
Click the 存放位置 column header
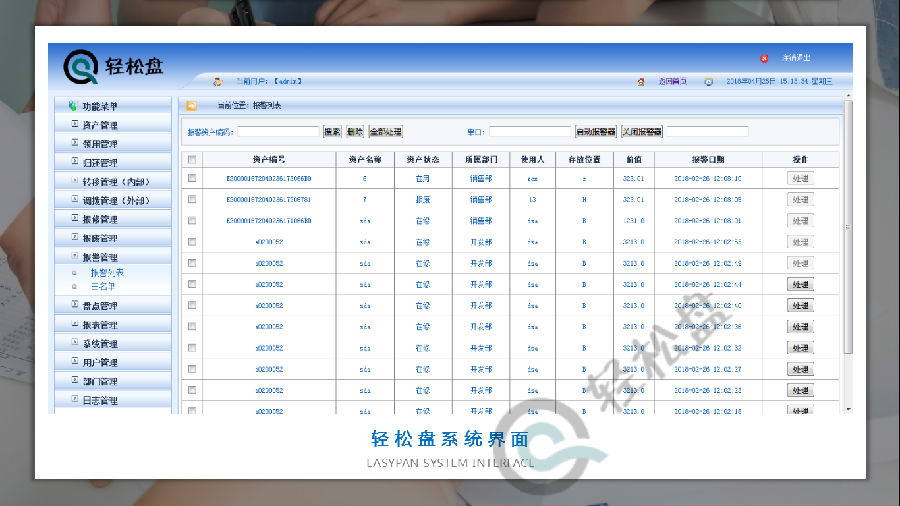pos(584,159)
